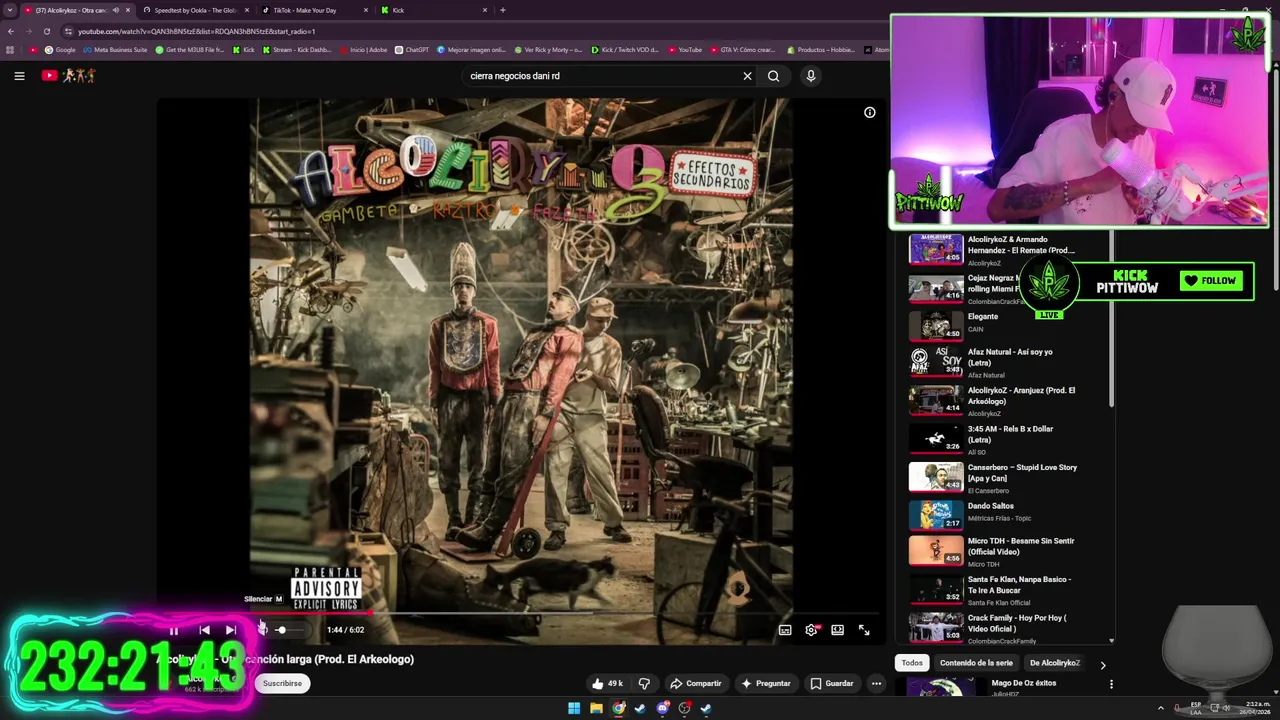Like the video with thumbs up

(607, 683)
